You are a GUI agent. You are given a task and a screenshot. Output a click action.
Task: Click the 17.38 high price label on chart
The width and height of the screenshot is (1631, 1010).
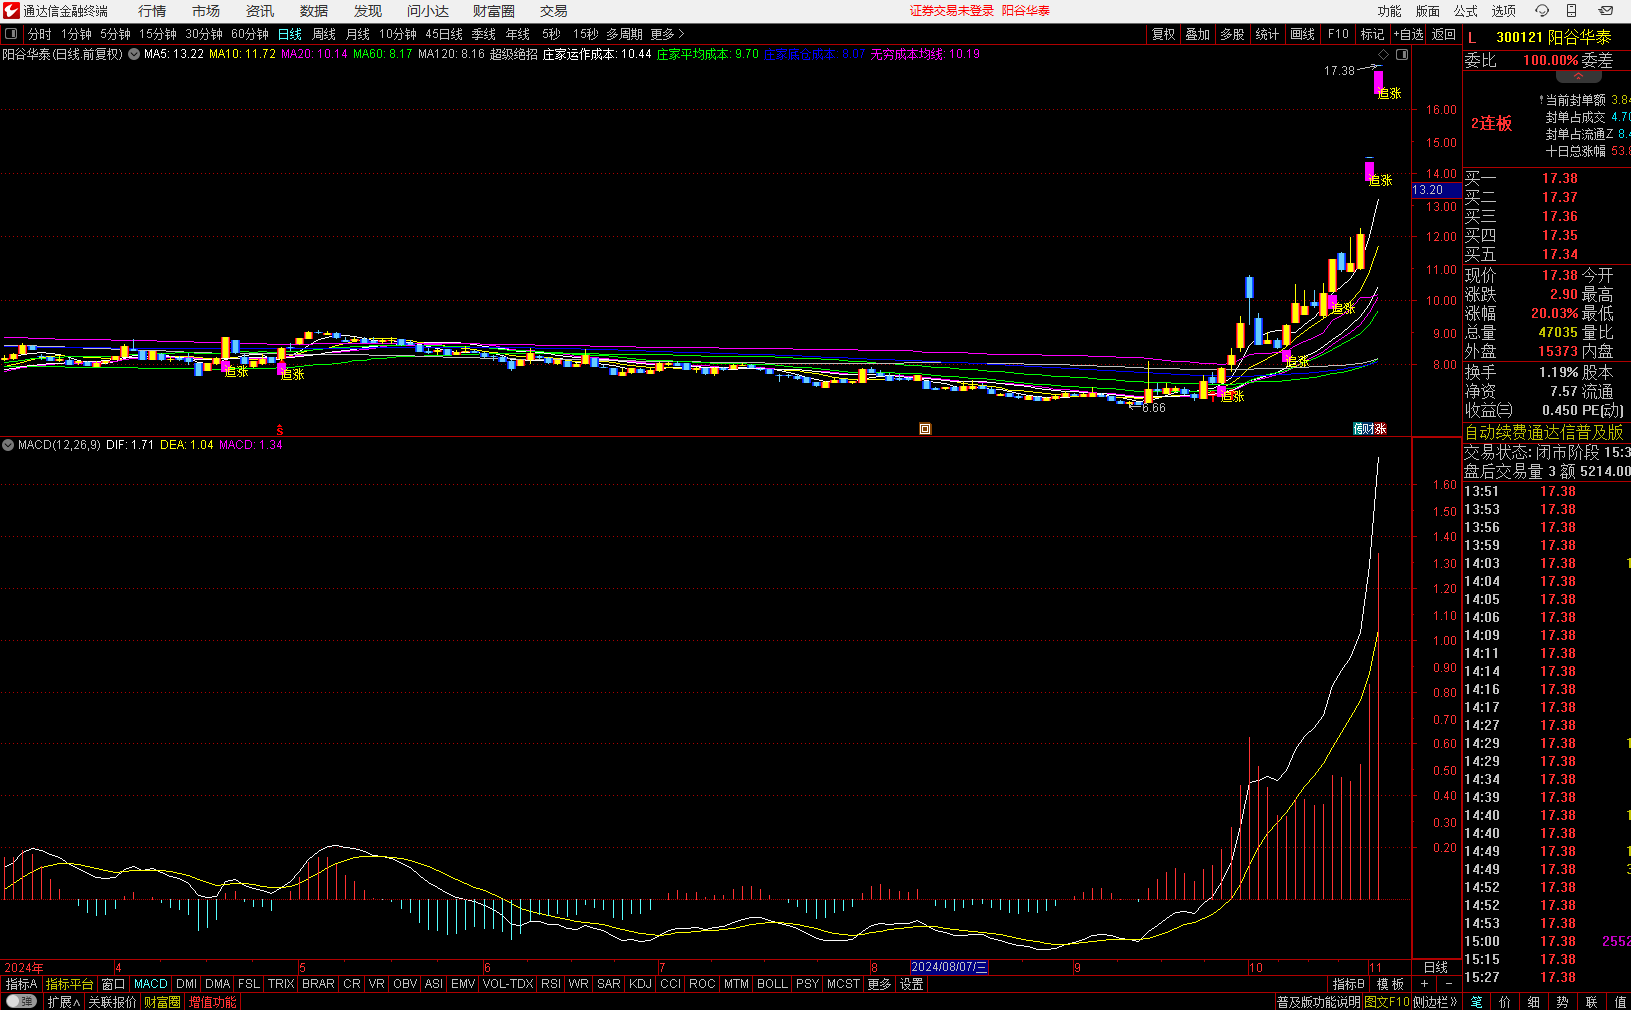[1339, 71]
